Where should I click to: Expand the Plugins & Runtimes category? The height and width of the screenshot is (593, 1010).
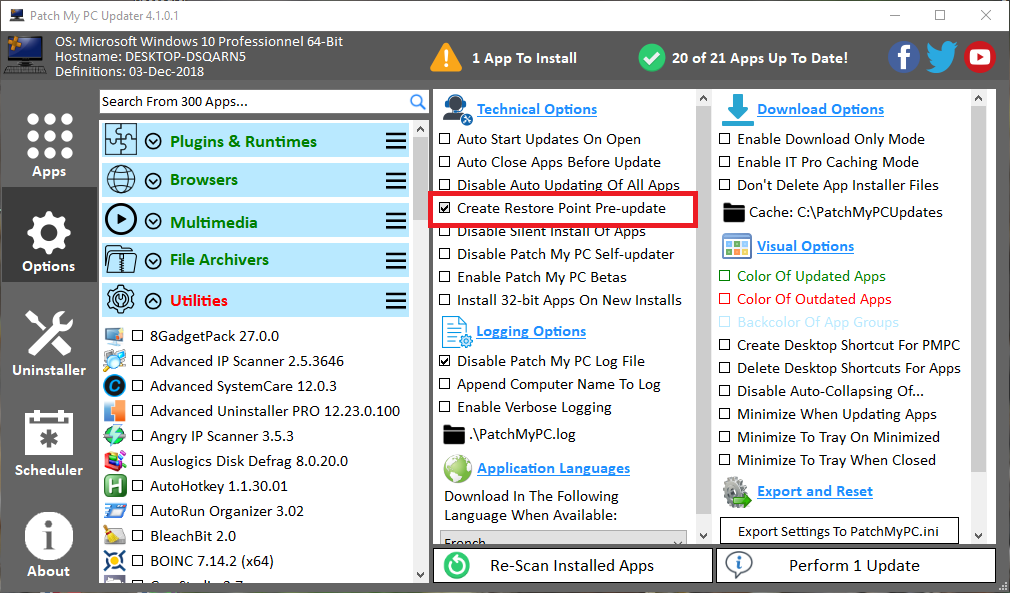point(153,142)
